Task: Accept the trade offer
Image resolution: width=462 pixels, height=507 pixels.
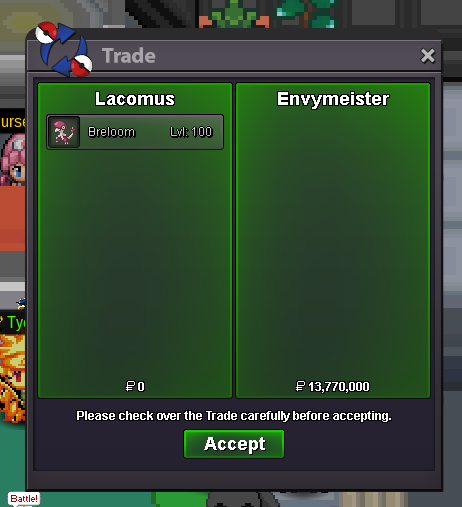Action: 234,444
